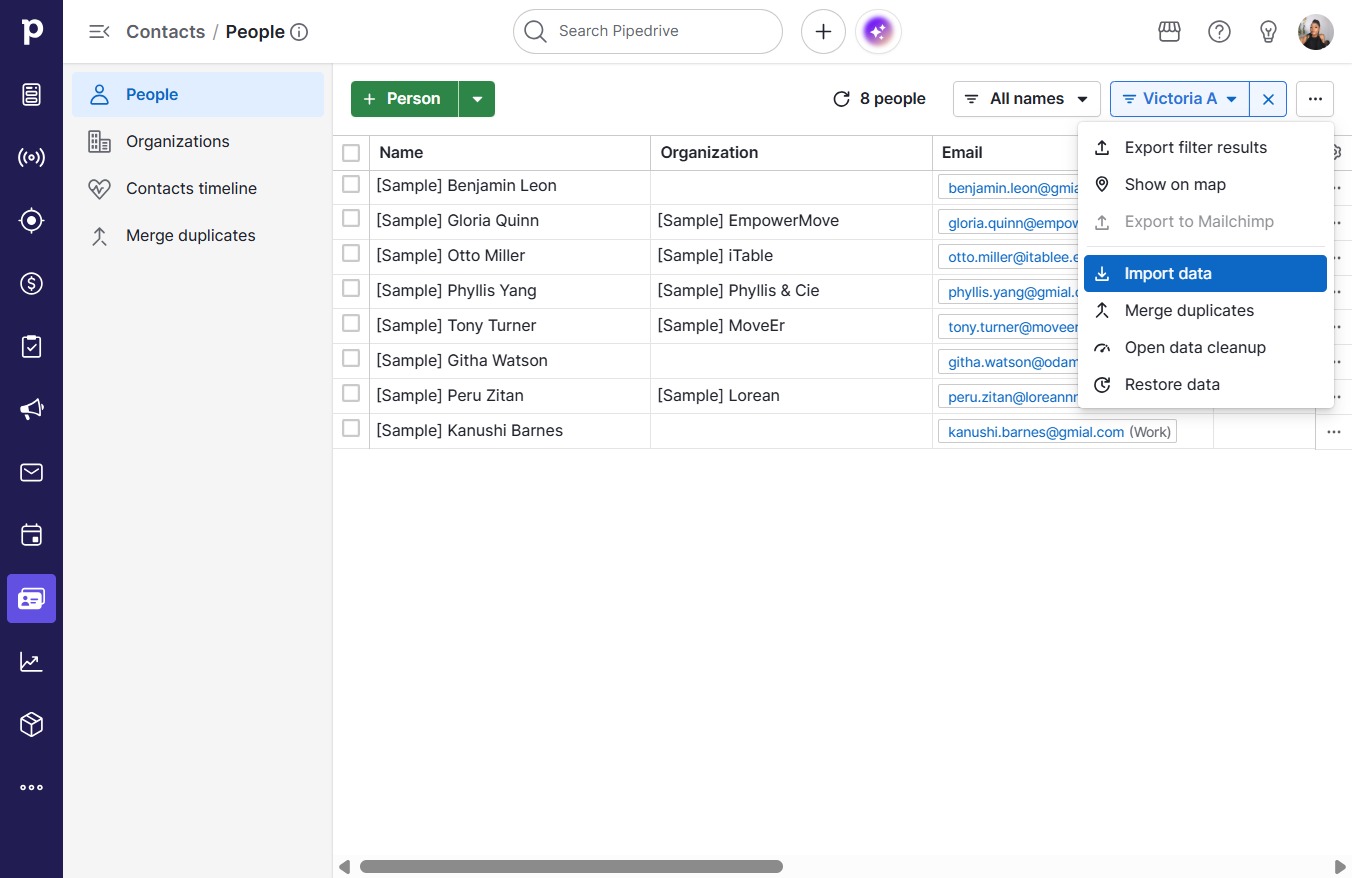
Task: Open Merge duplicates in left navigation
Action: click(x=198, y=235)
